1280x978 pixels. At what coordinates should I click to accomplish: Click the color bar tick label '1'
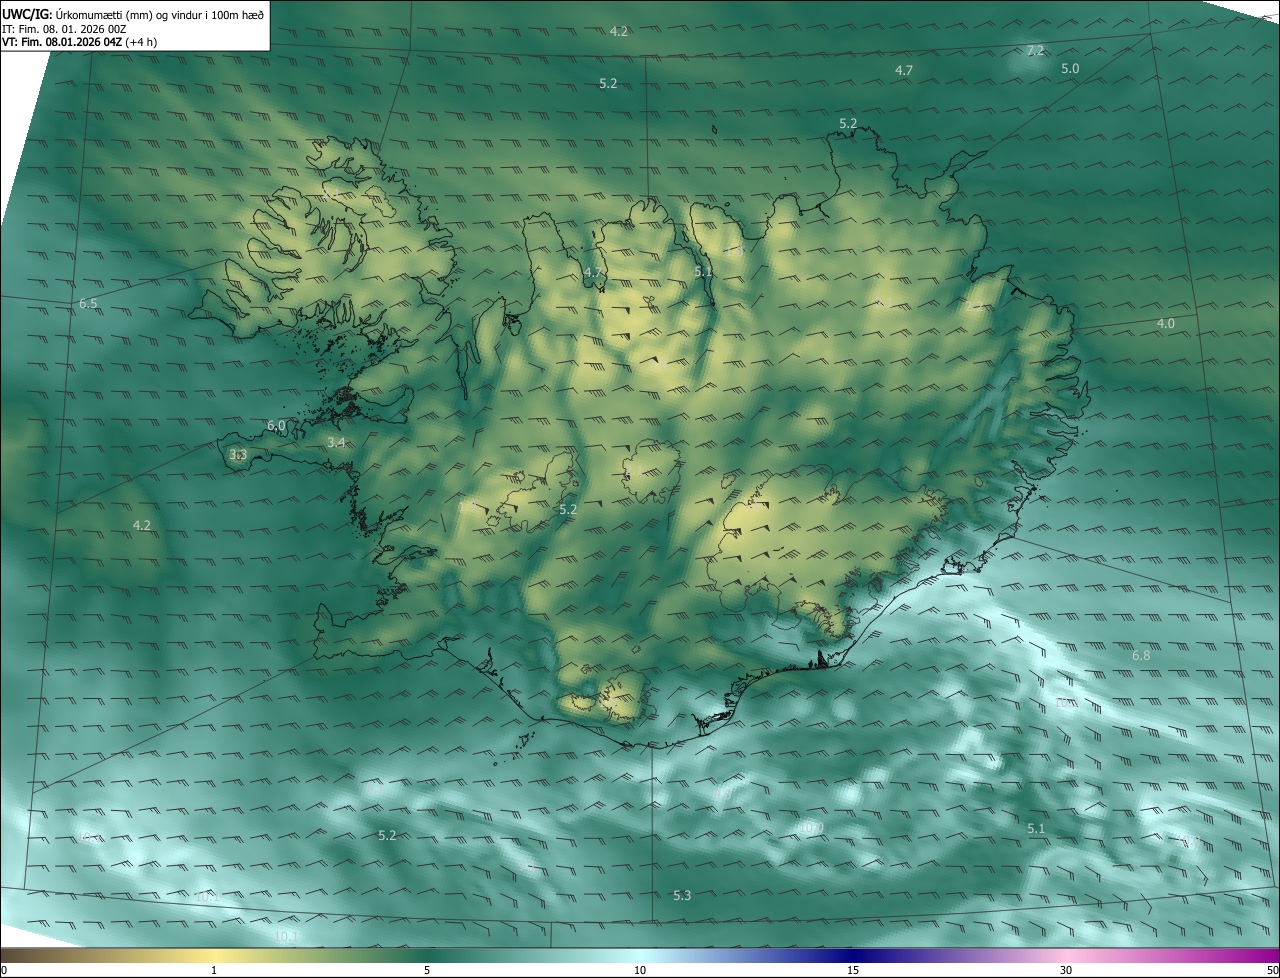coord(214,970)
